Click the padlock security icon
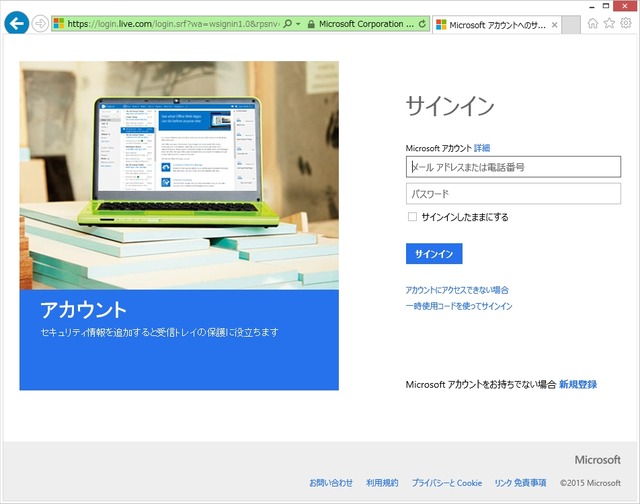 [x=311, y=24]
